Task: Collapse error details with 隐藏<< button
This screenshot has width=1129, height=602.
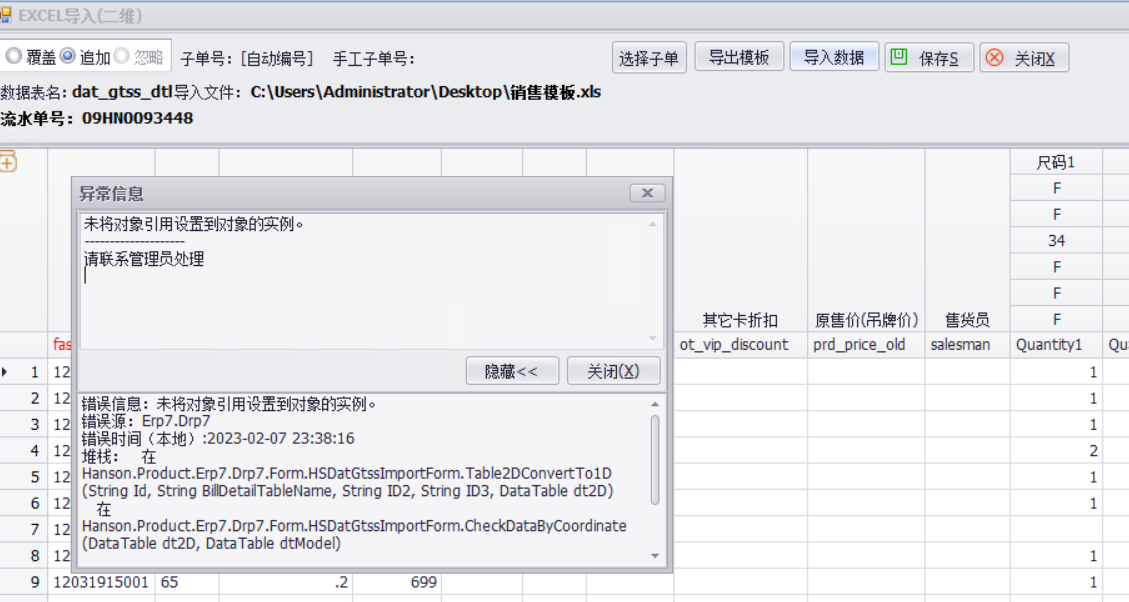Action: click(x=511, y=371)
